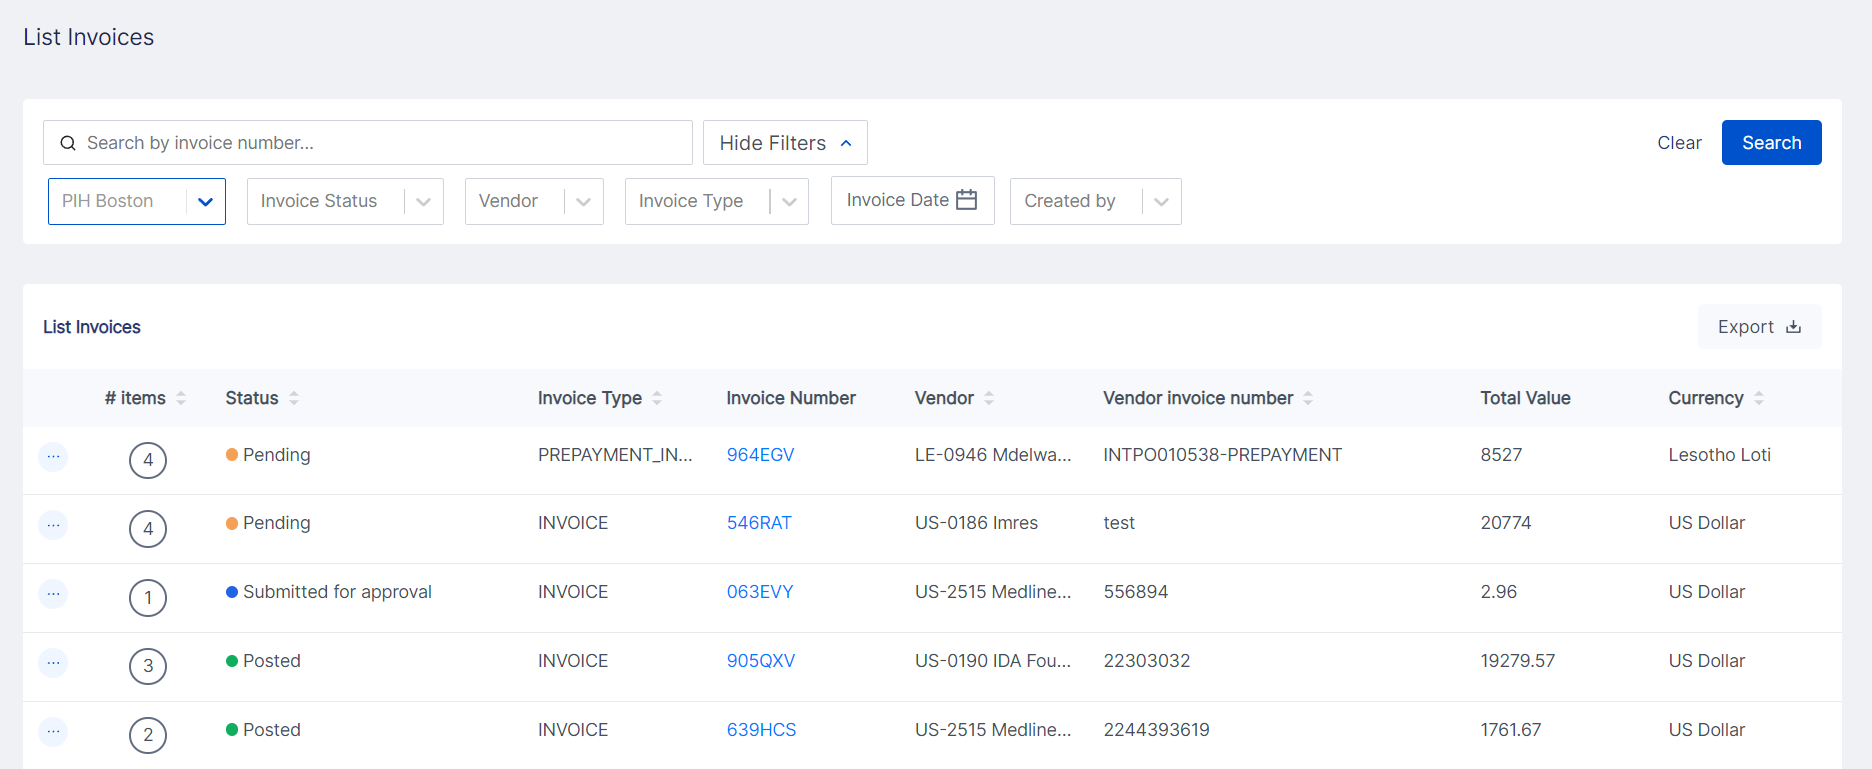Click vendor US-0186 Imres cell
The width and height of the screenshot is (1872, 769).
pyautogui.click(x=976, y=523)
